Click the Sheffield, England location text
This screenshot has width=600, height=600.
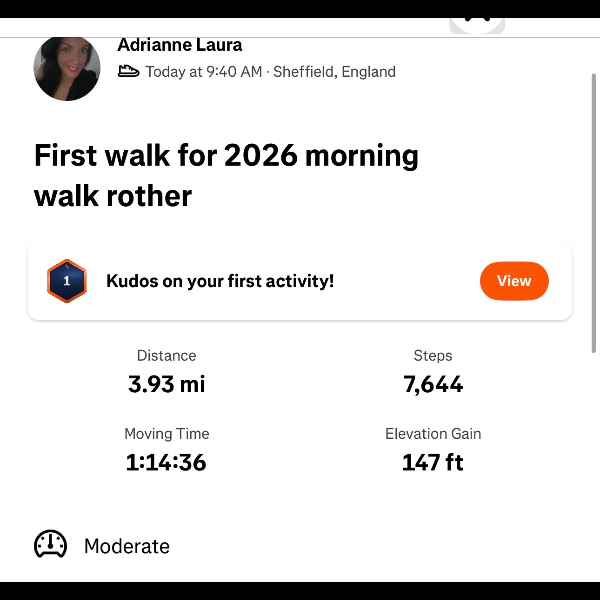pyautogui.click(x=334, y=72)
